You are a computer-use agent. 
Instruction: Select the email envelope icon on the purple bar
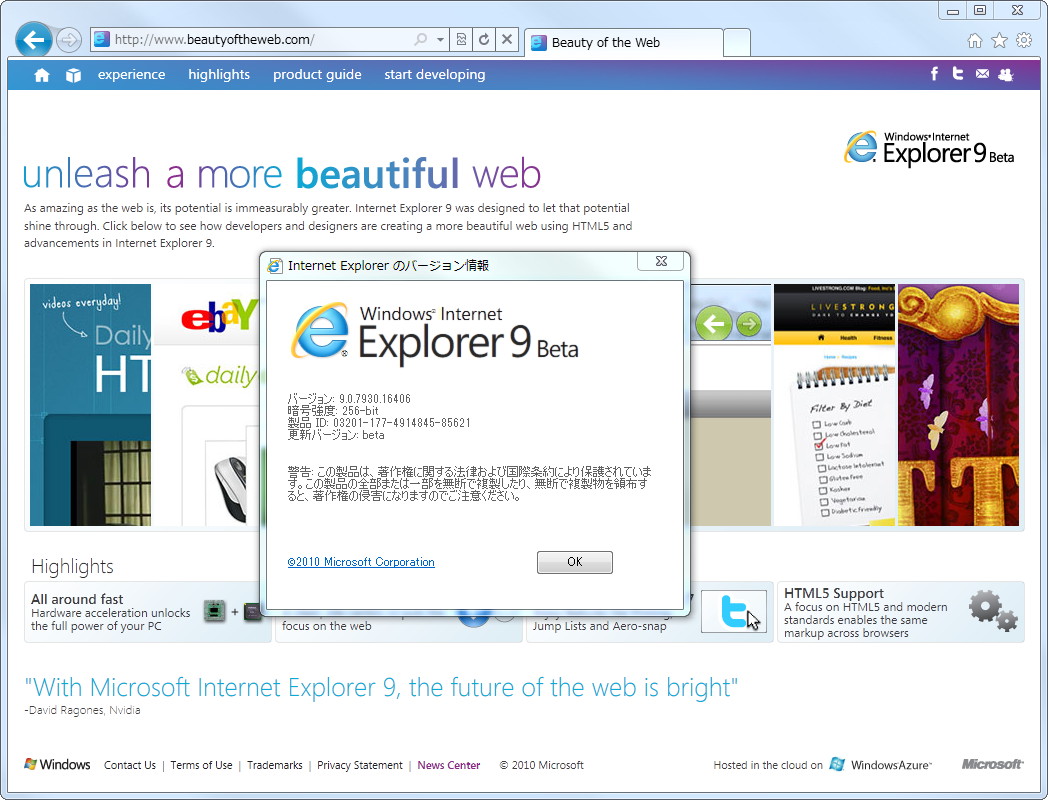tap(982, 73)
